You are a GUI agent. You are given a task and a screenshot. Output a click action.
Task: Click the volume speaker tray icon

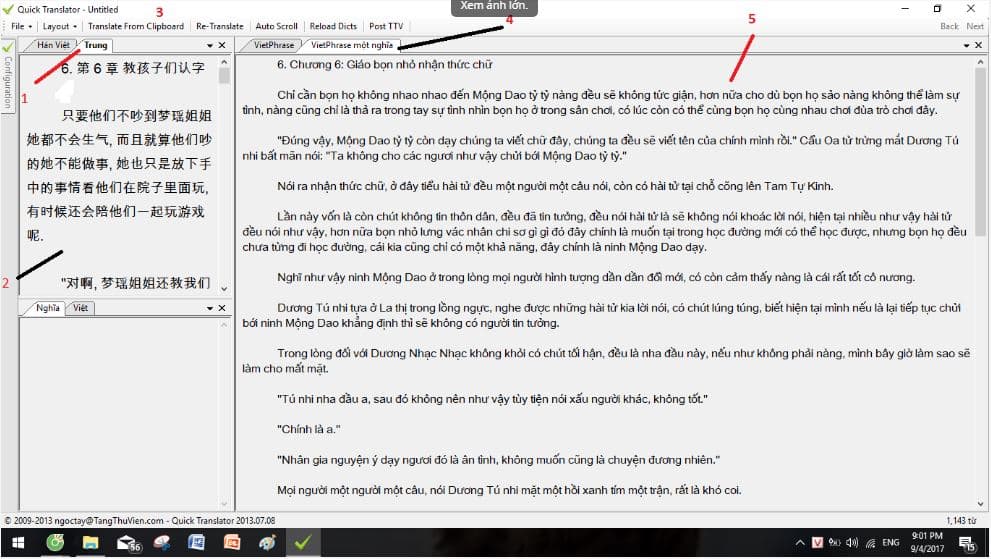pyautogui.click(x=852, y=543)
